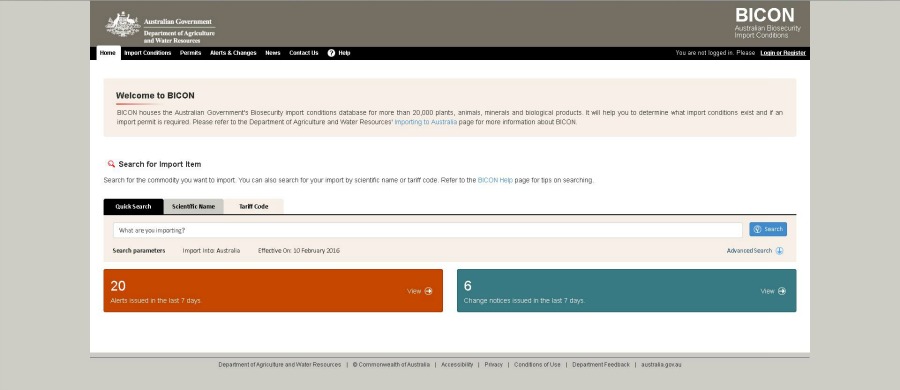This screenshot has height=390, width=900.
Task: Switch to the Scientific Name tab
Action: pyautogui.click(x=193, y=206)
